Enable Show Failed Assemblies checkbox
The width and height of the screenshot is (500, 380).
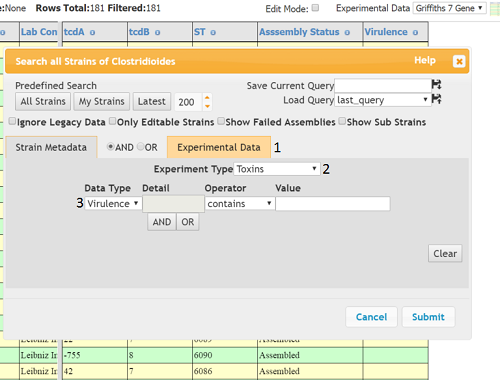[221, 121]
